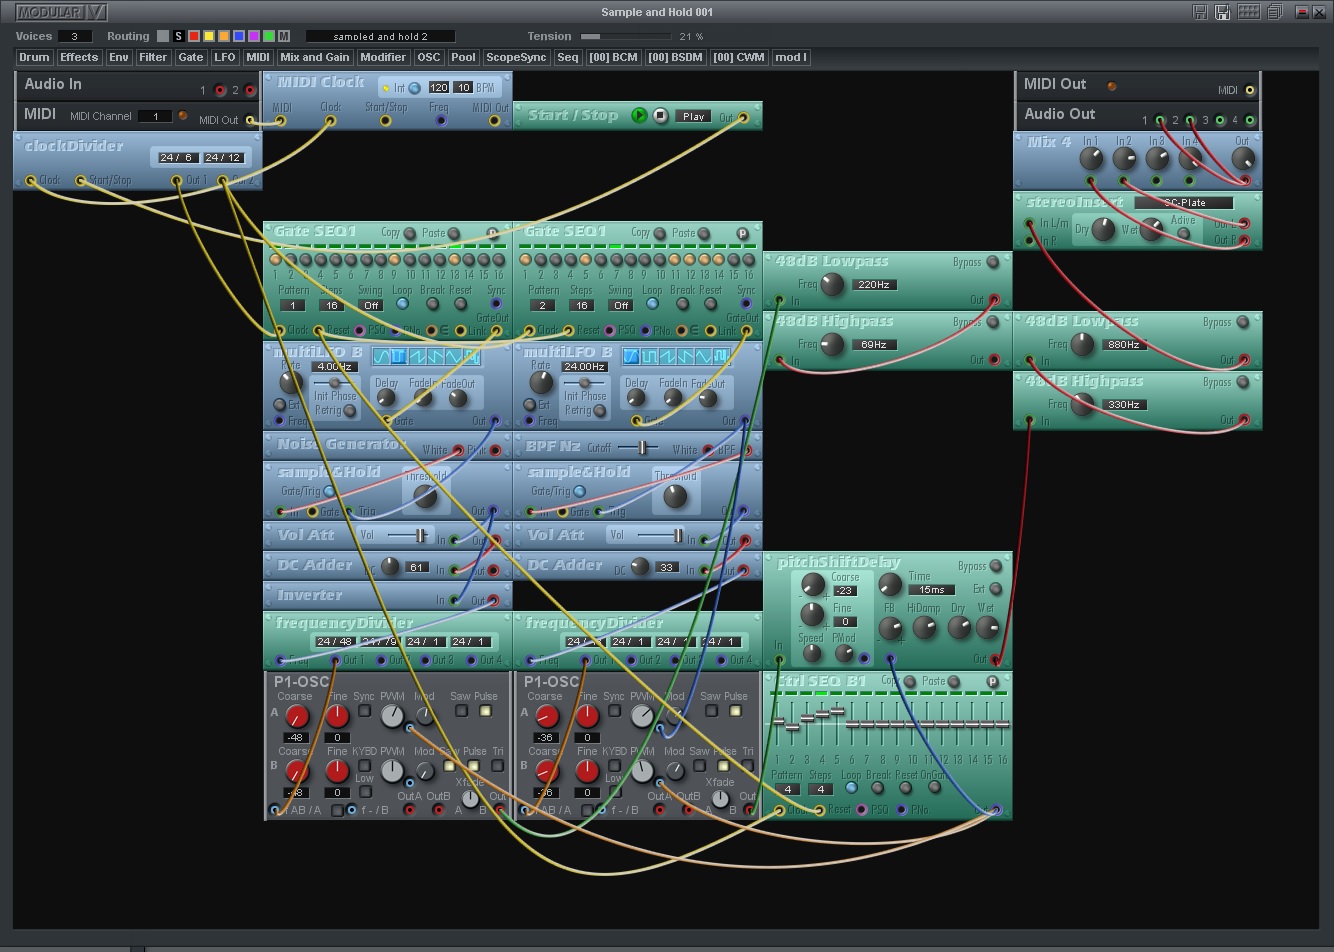This screenshot has height=952, width=1334.
Task: Click the stop button on Start/Stop module
Action: pos(660,116)
